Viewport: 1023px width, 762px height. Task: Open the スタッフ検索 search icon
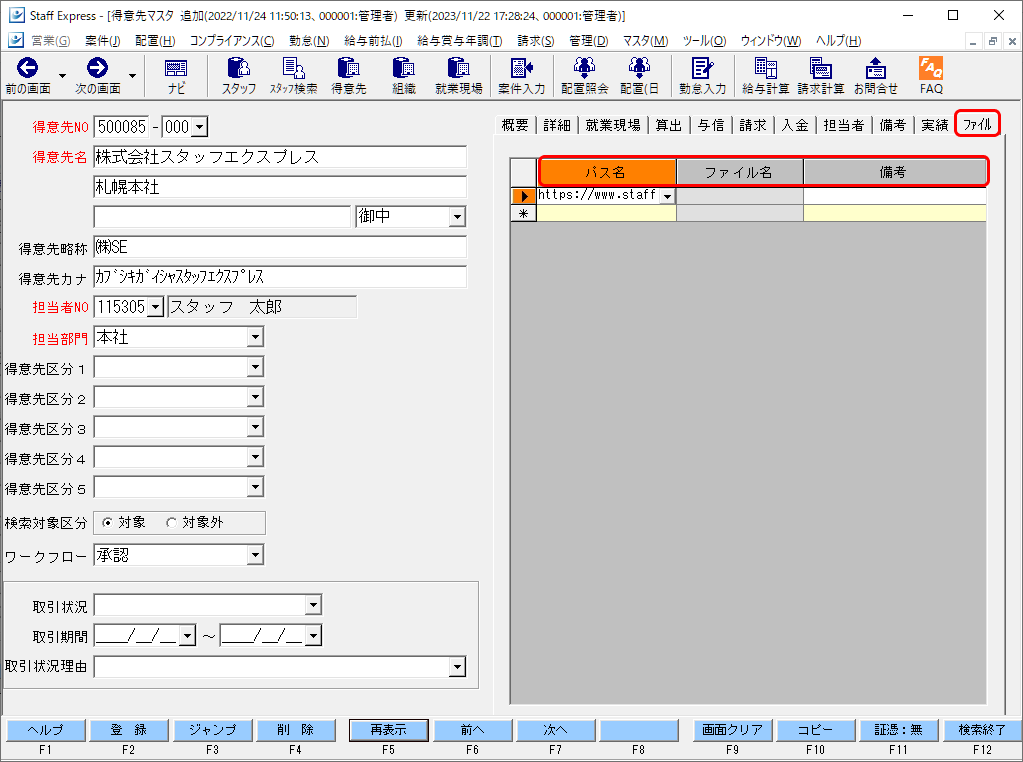tap(294, 69)
